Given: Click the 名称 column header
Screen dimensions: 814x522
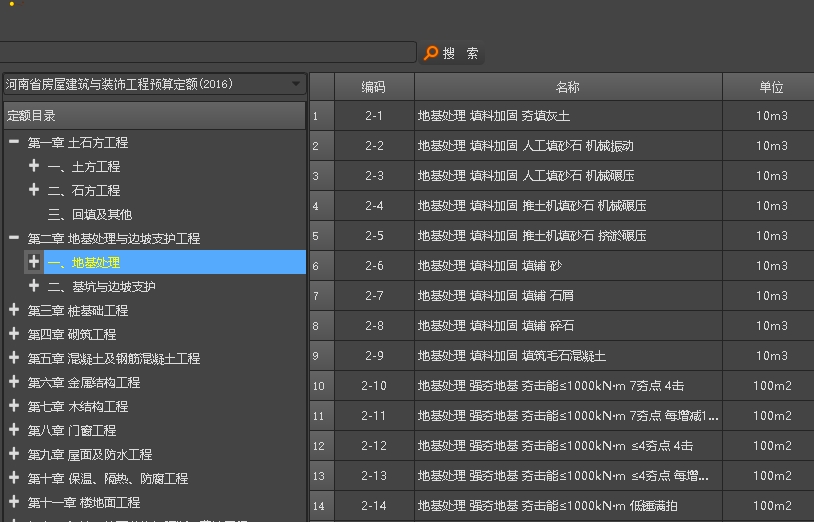Looking at the screenshot, I should coord(567,87).
